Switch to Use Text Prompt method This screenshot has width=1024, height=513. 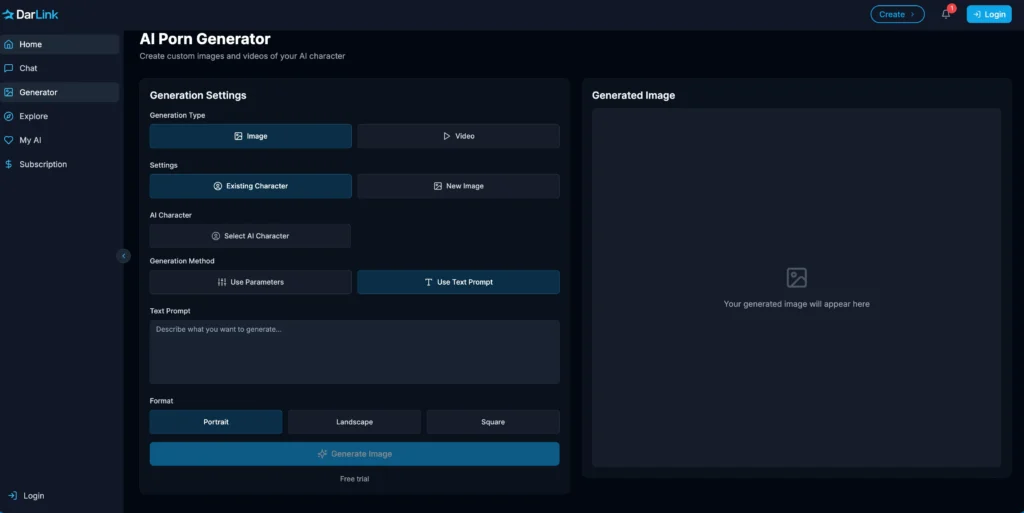pyautogui.click(x=458, y=282)
